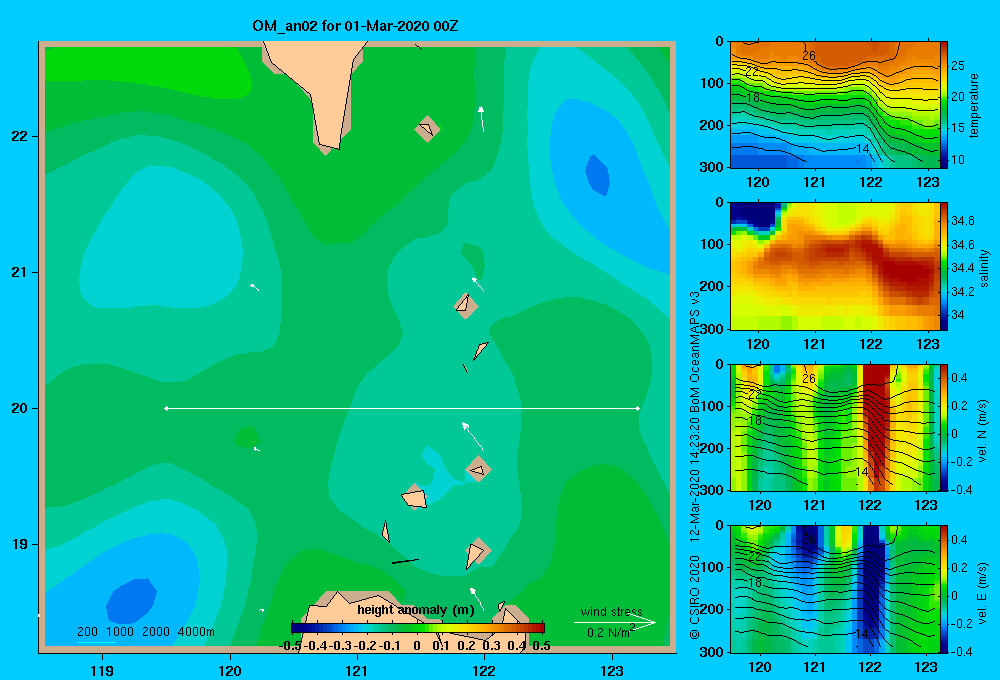Select the 'wind stress' label text
The width and height of the screenshot is (1000, 680).
pyautogui.click(x=612, y=611)
